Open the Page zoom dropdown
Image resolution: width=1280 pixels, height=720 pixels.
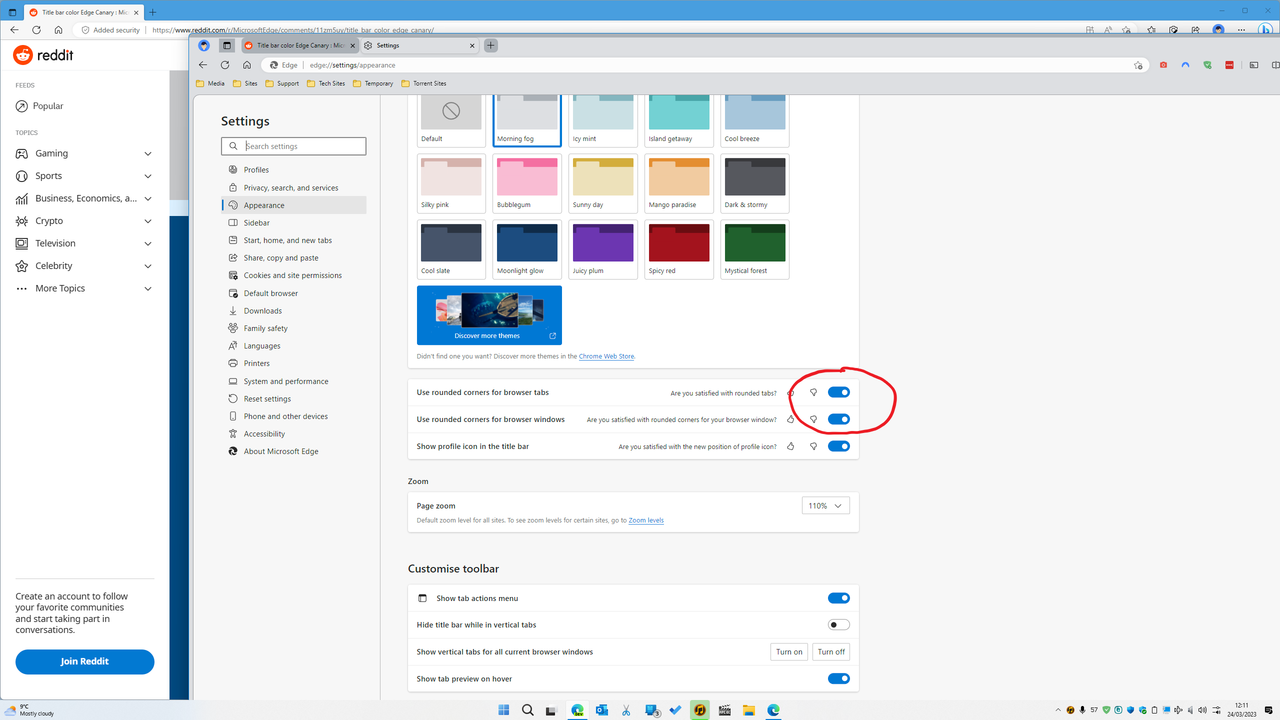(x=824, y=505)
